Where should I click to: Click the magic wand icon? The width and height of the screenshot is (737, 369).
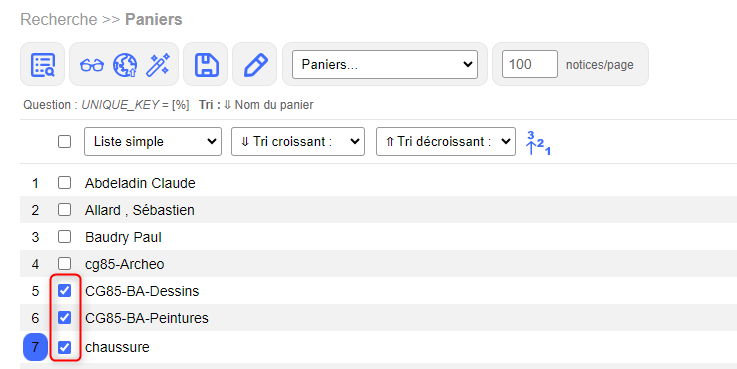tap(157, 64)
